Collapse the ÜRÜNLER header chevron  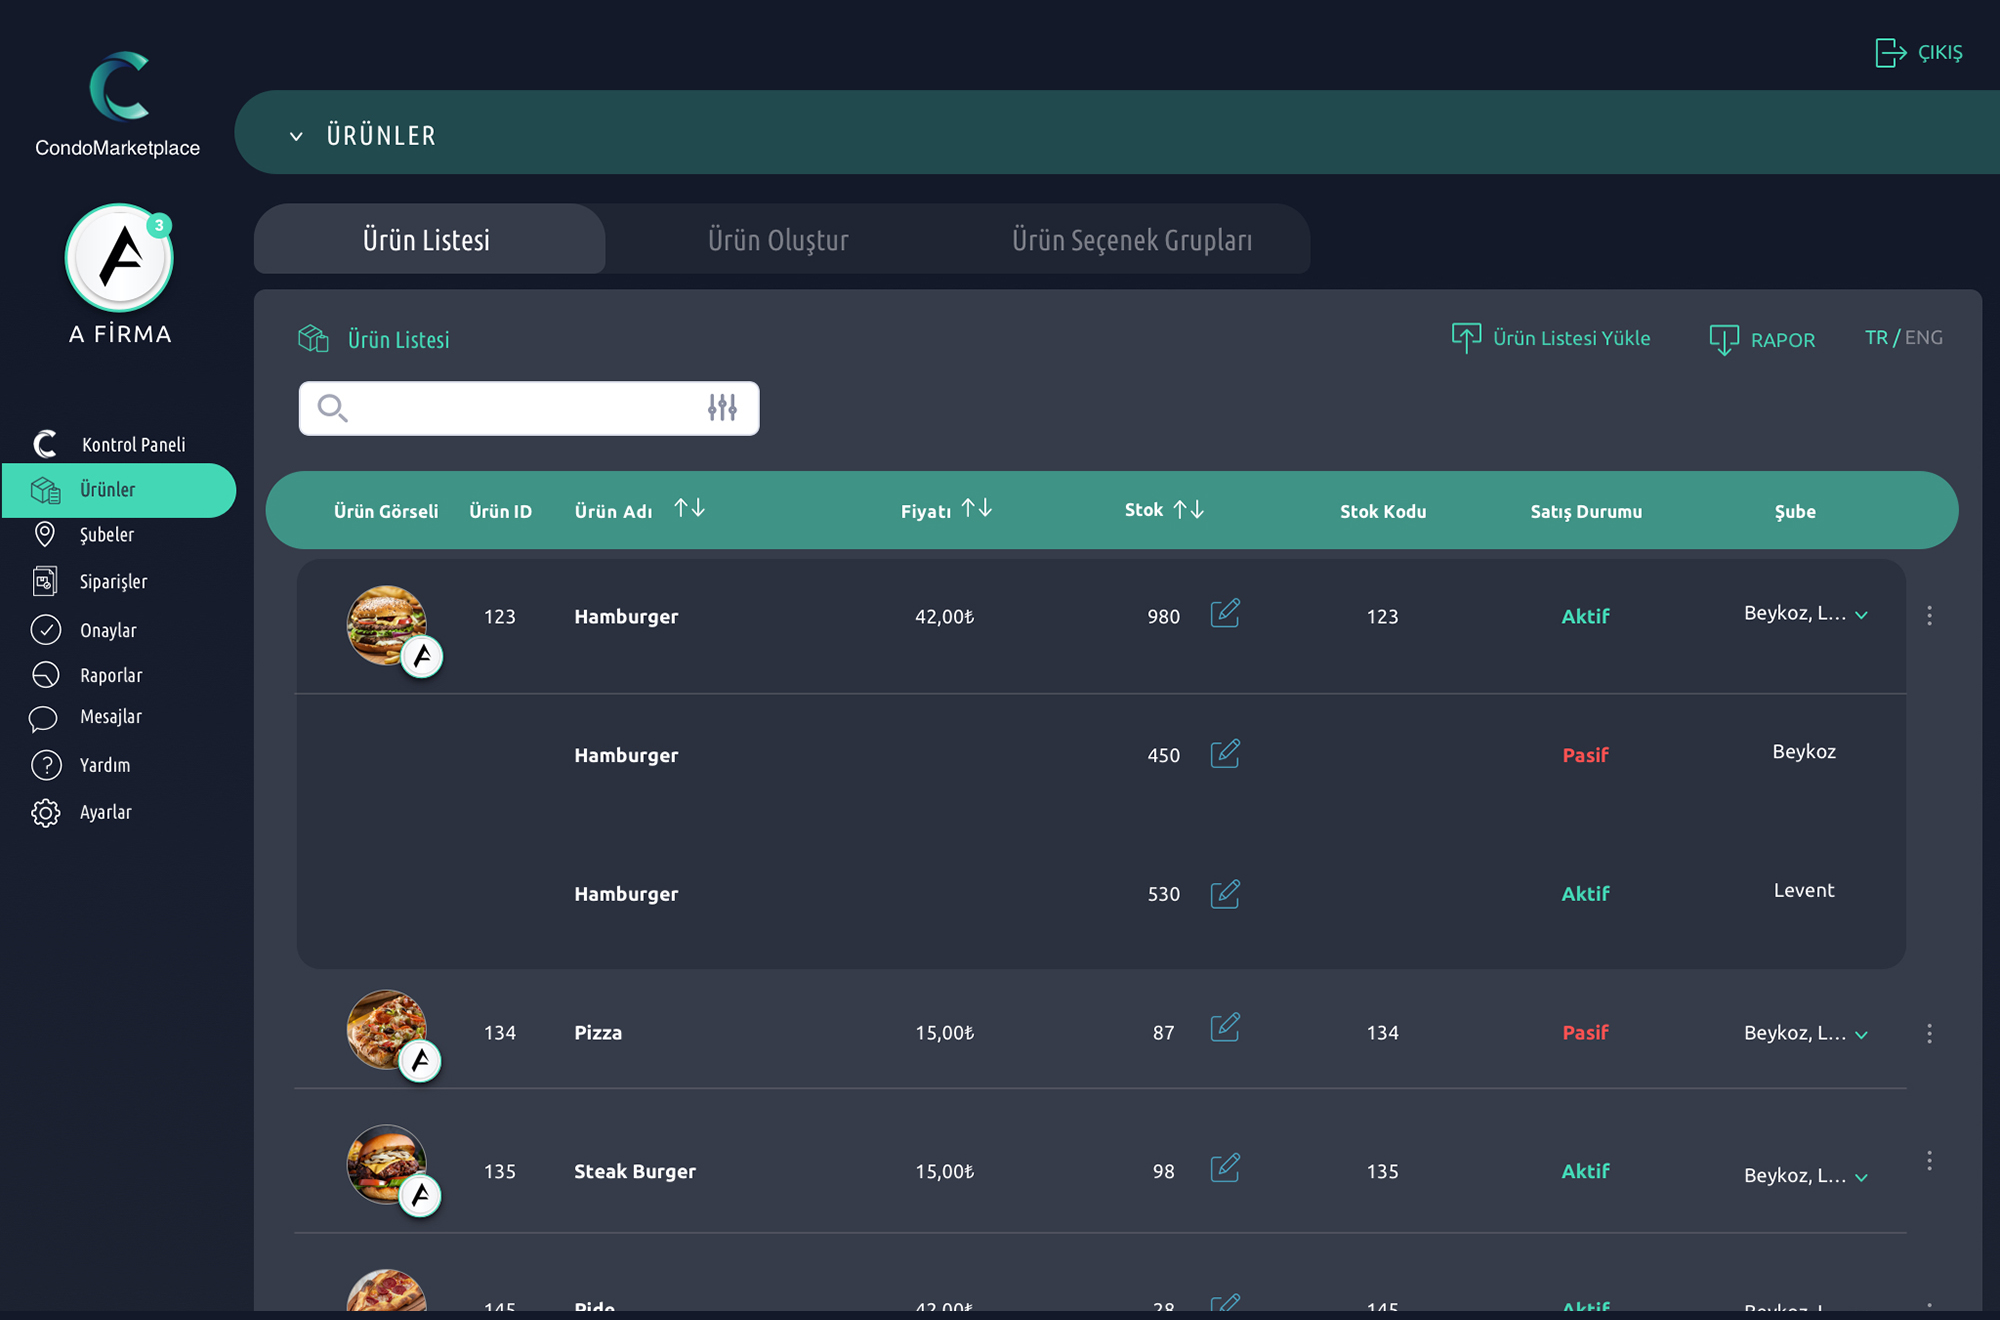pos(296,137)
